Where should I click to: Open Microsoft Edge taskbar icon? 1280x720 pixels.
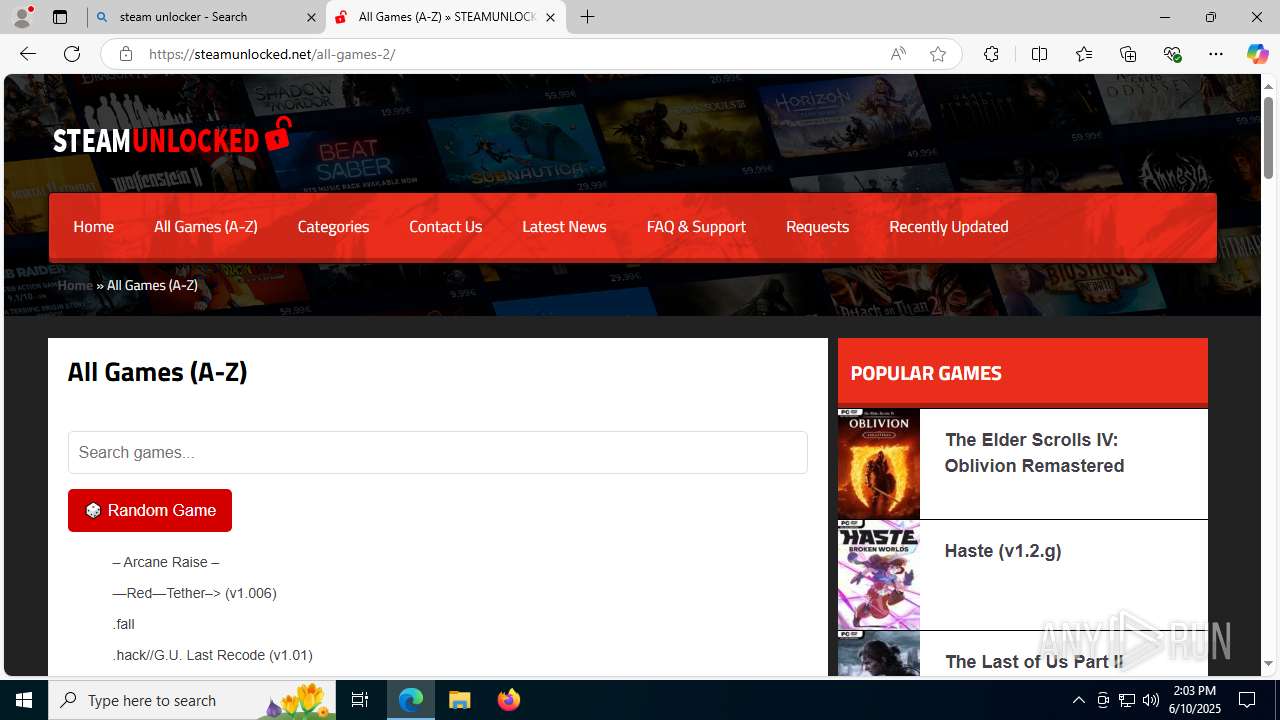[411, 700]
